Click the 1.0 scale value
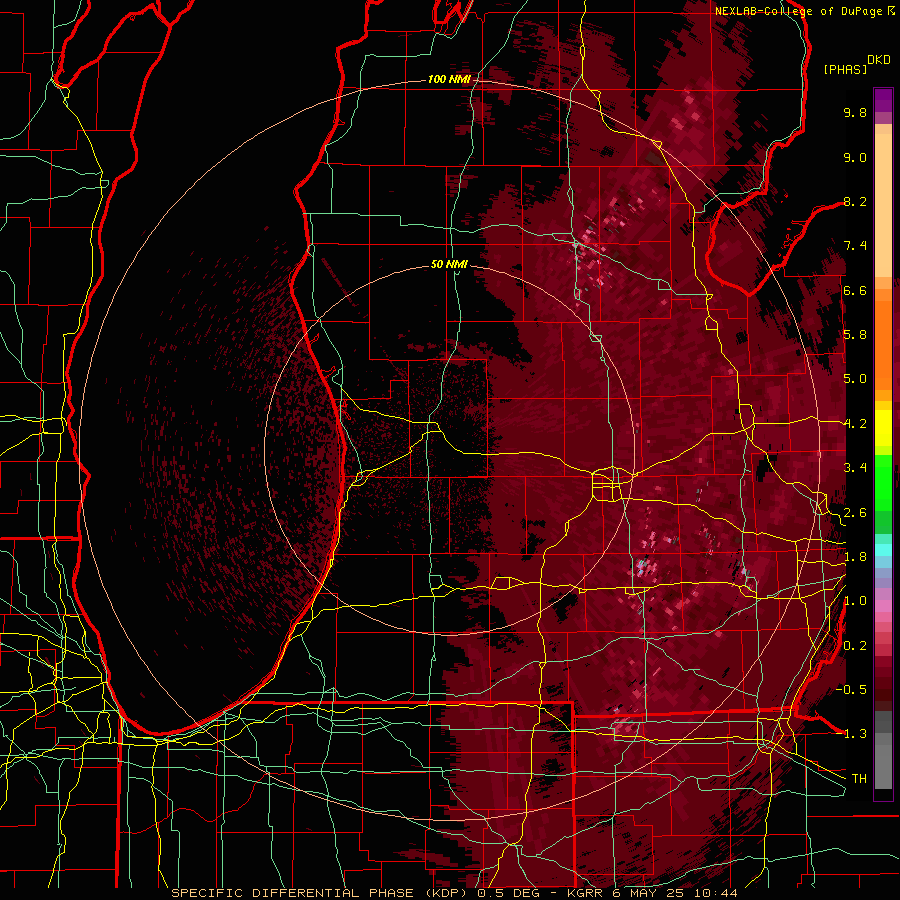 pyautogui.click(x=855, y=601)
